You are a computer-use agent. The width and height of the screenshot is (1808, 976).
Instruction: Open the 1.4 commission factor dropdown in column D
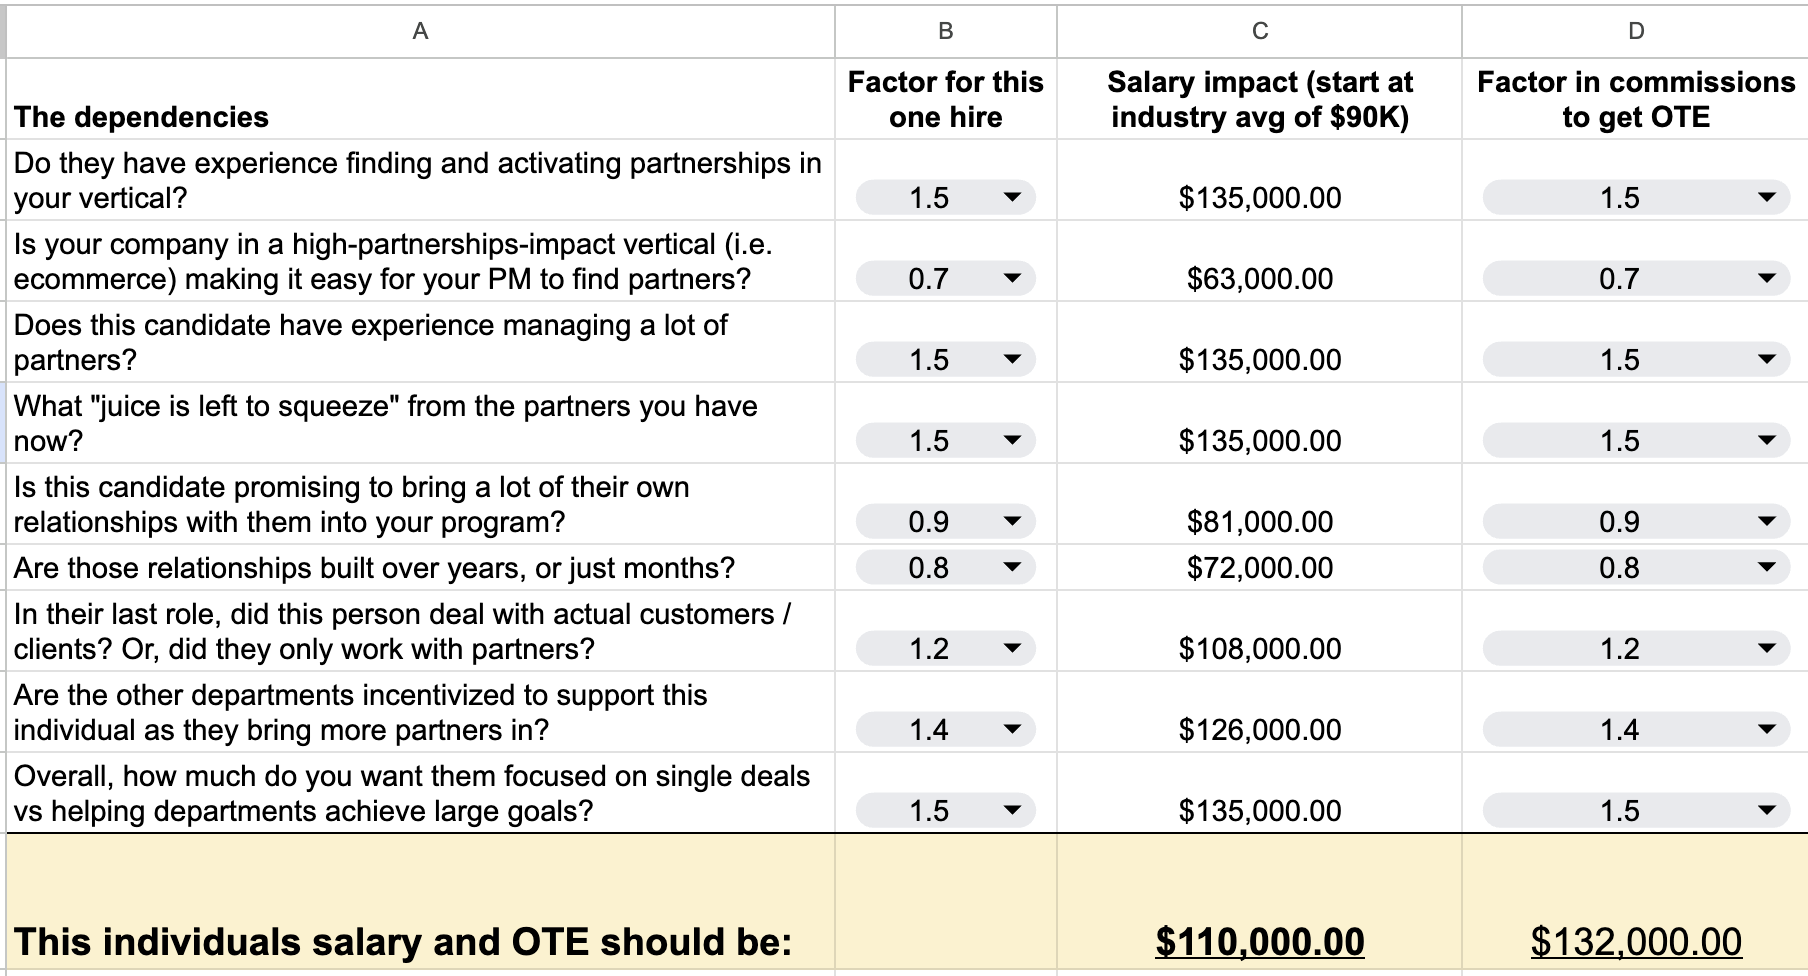1636,730
